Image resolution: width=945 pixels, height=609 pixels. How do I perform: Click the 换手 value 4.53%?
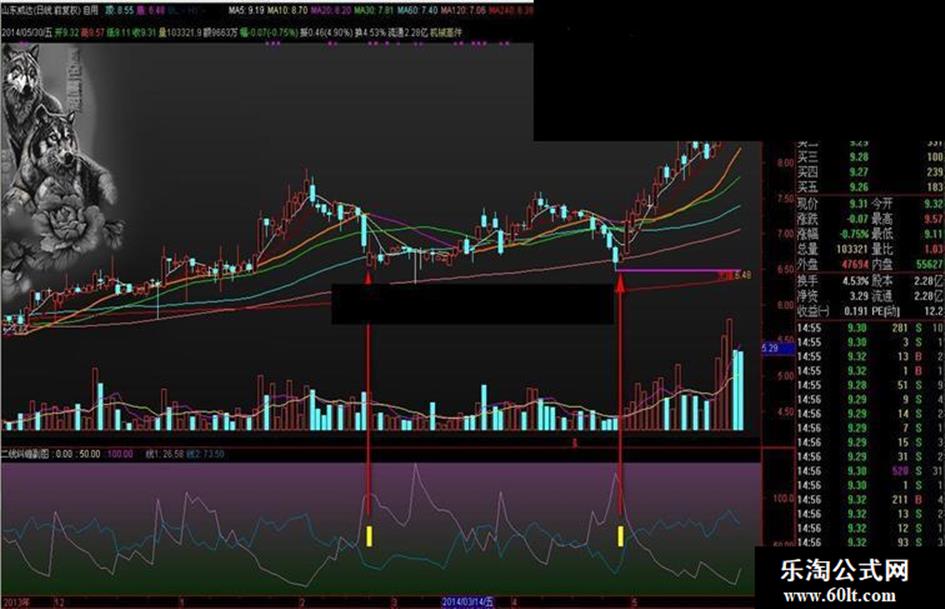[856, 281]
